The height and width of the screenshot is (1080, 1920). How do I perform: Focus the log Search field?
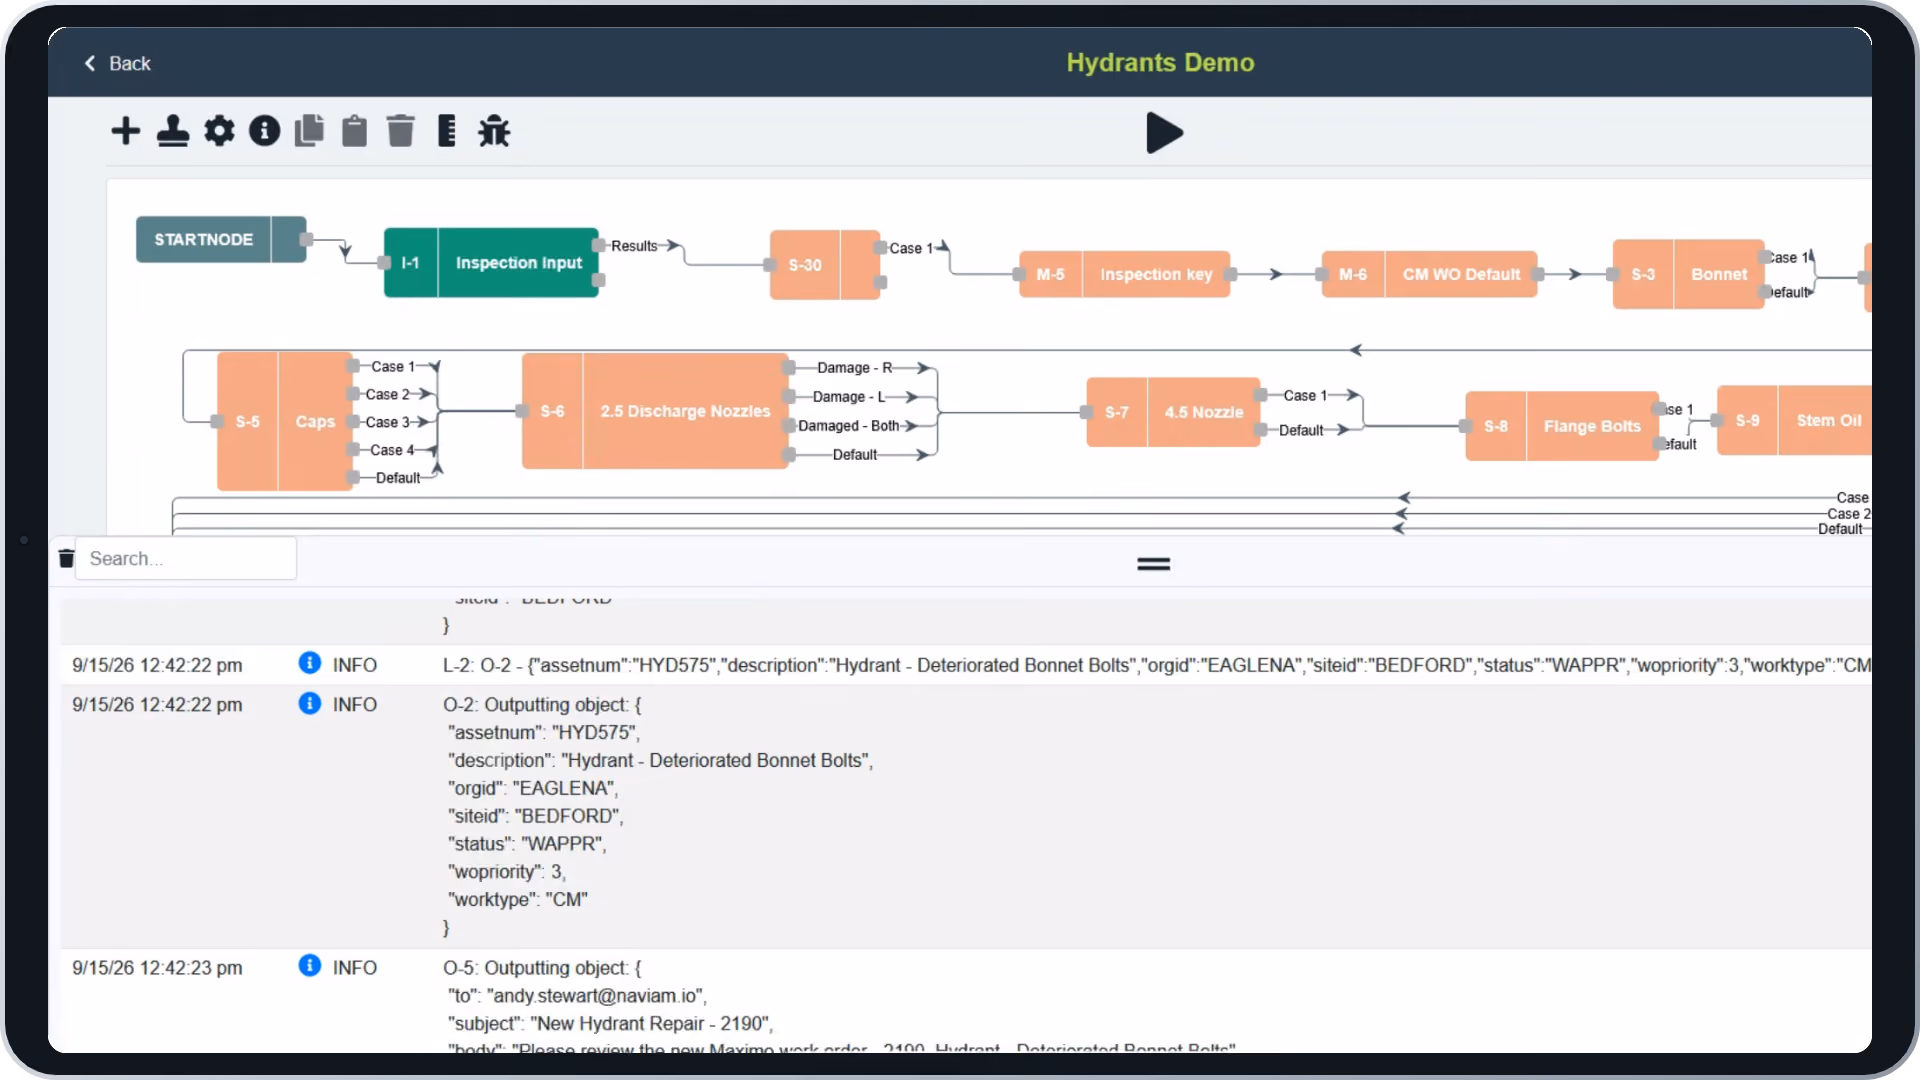click(186, 559)
